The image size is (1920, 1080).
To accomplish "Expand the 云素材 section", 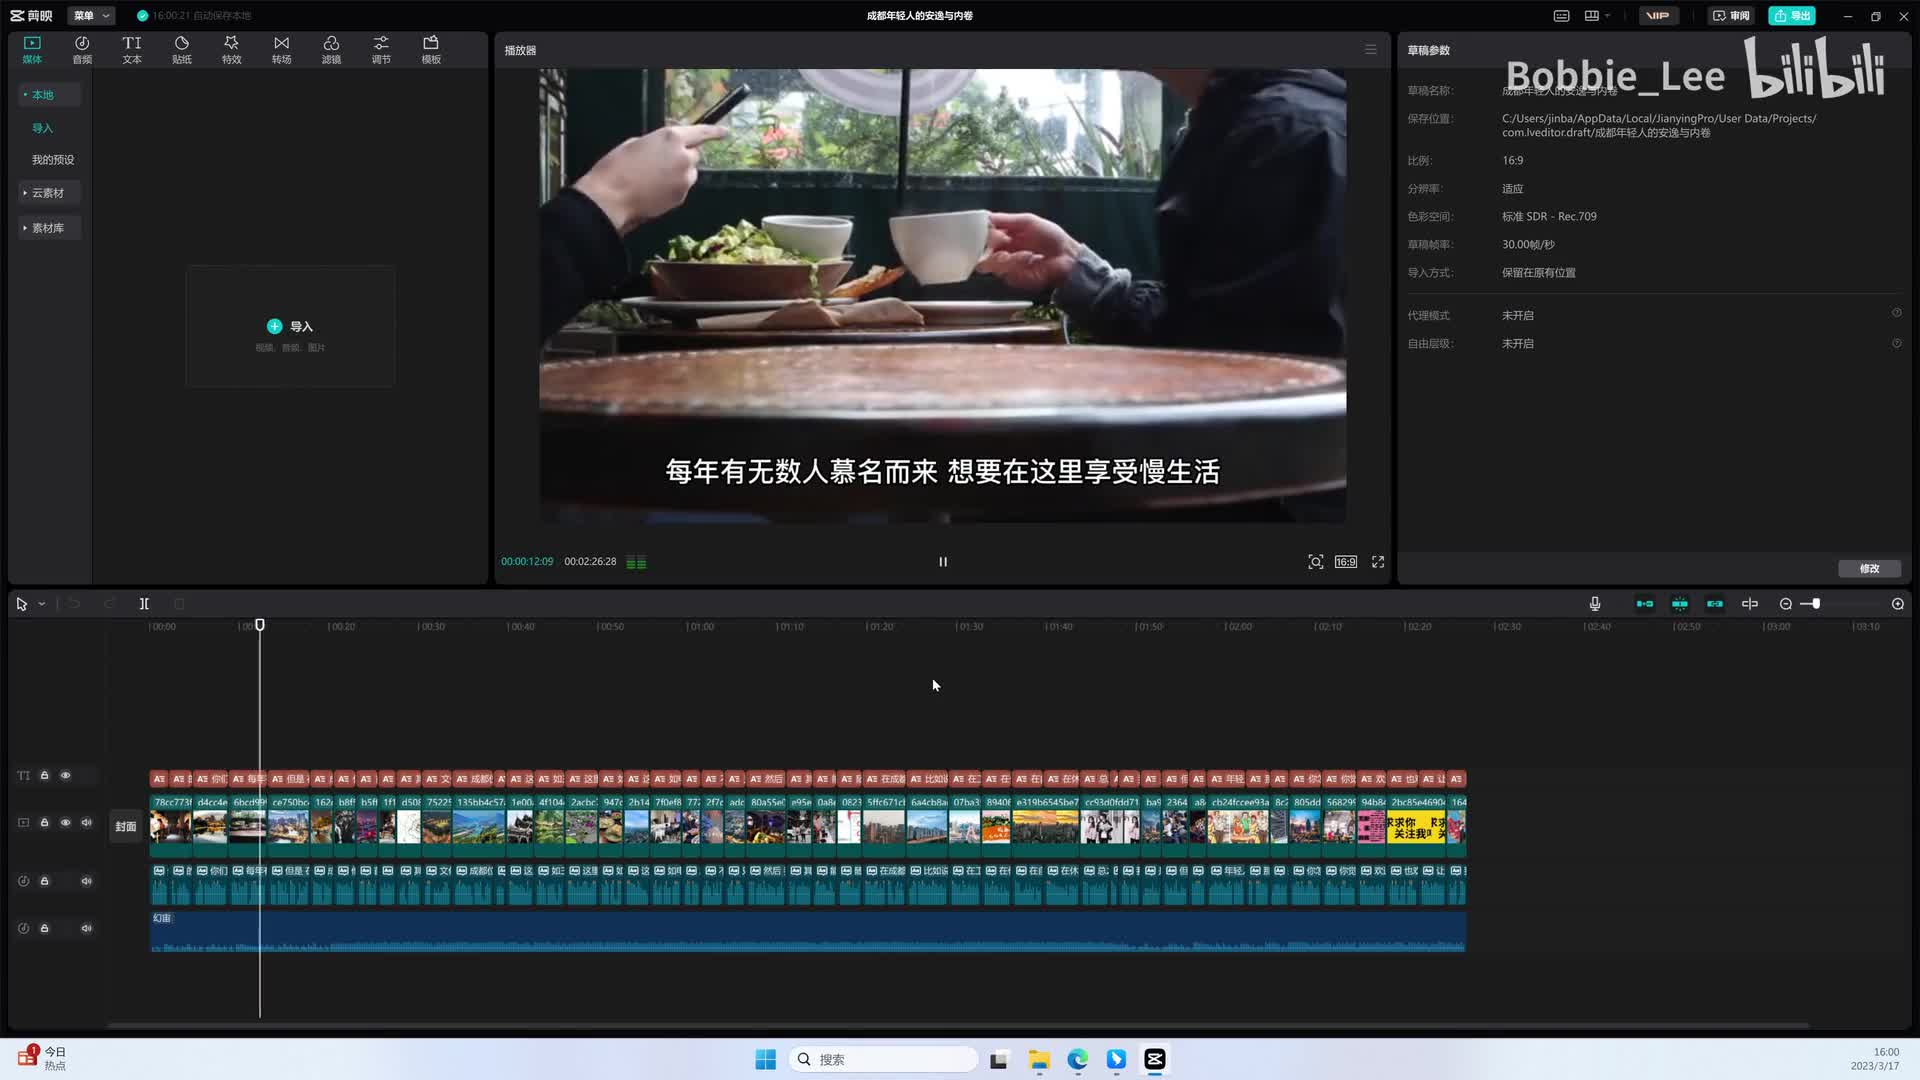I will [x=47, y=193].
